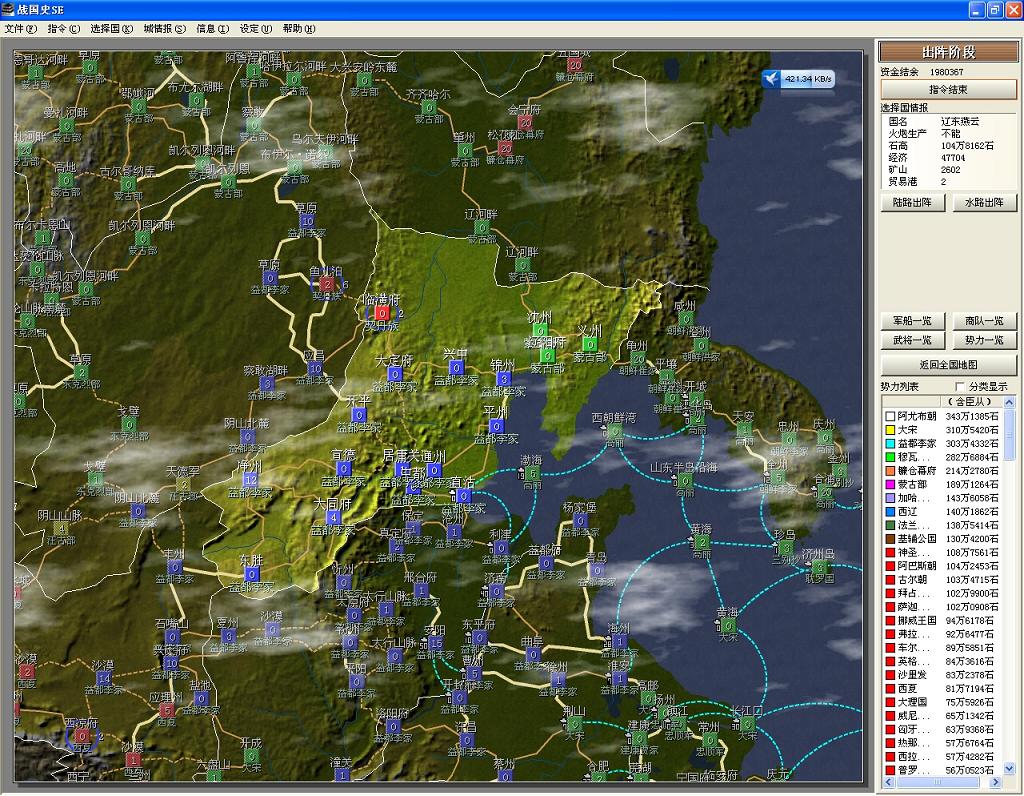
Task: Click the 锦州 city marker
Action: pos(503,379)
